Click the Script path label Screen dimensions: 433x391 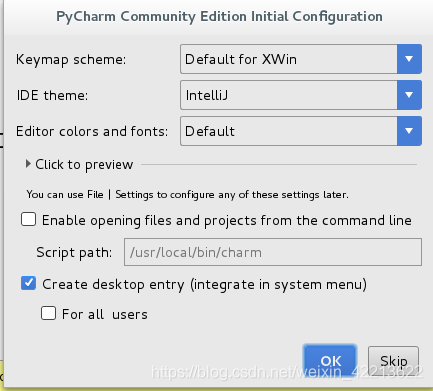tap(74, 252)
